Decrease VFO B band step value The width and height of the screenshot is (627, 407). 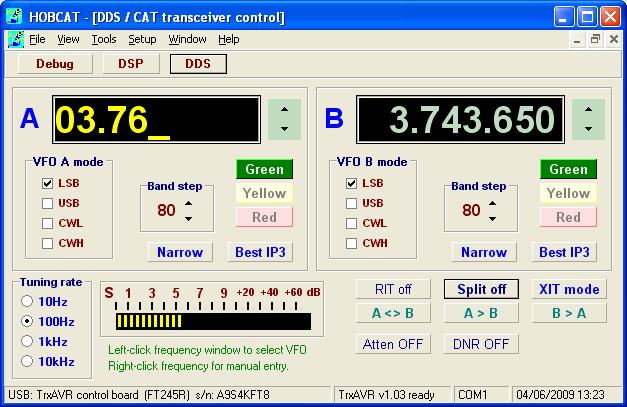click(492, 218)
